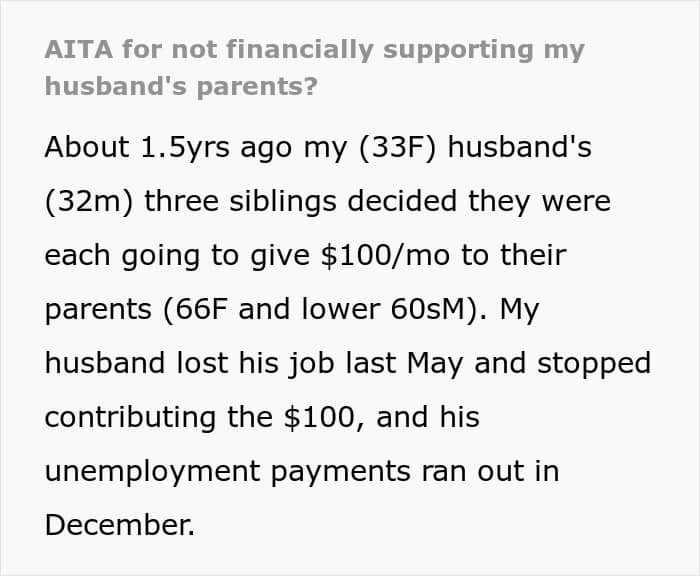Click the words "last May"
The width and height of the screenshot is (700, 576).
(x=404, y=363)
